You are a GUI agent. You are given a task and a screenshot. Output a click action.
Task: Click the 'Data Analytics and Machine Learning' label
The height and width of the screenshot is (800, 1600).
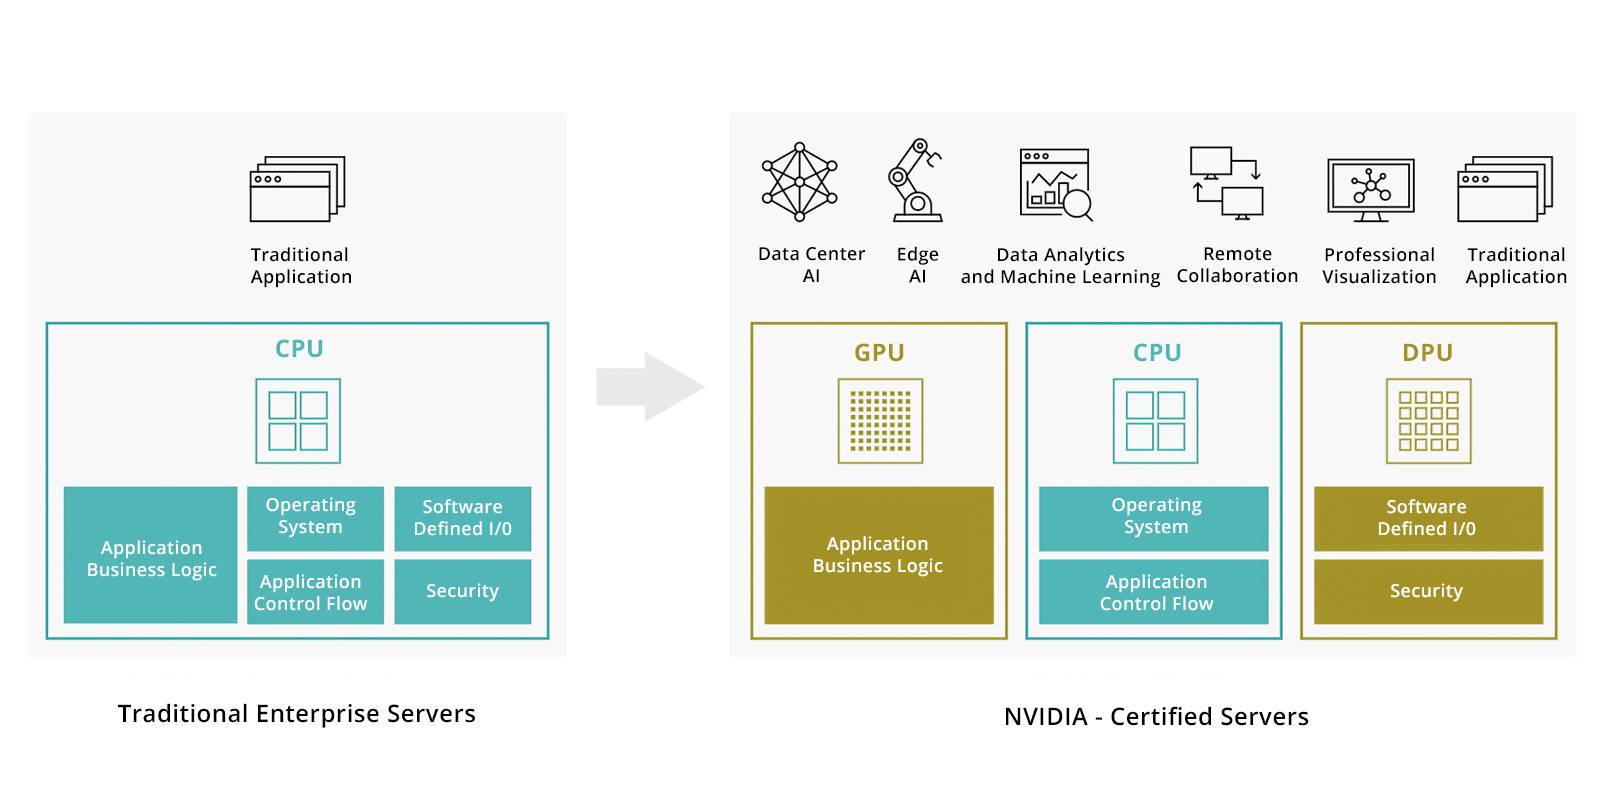[x=1061, y=266]
